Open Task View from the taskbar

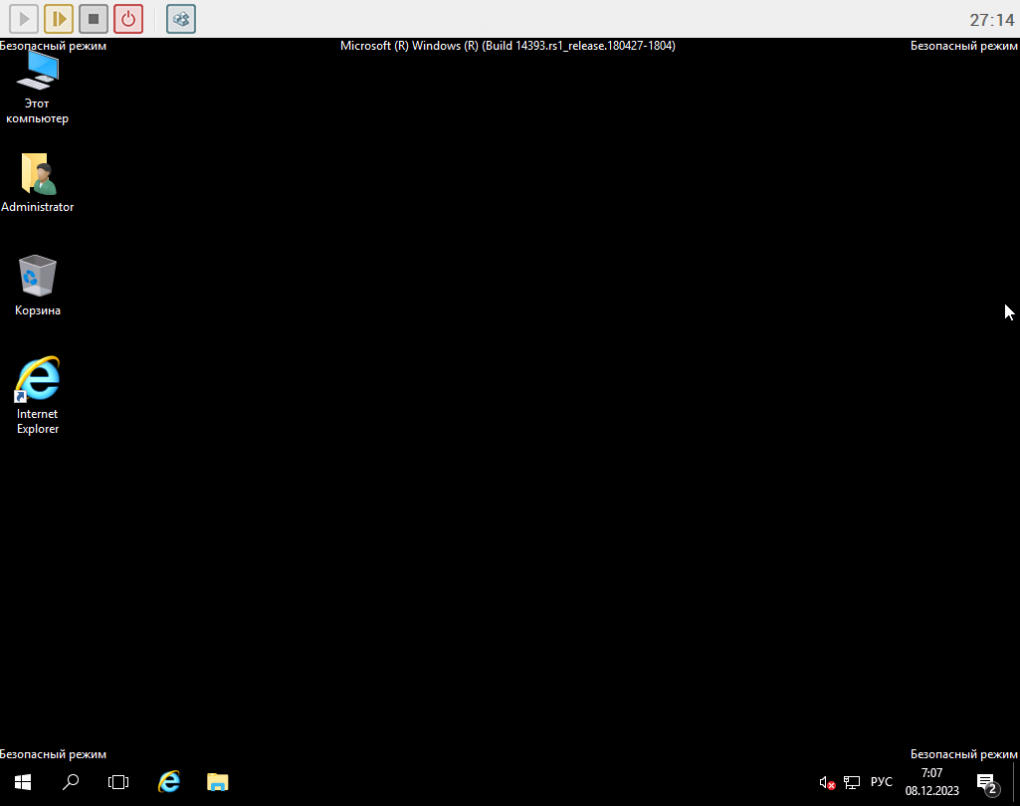click(118, 782)
